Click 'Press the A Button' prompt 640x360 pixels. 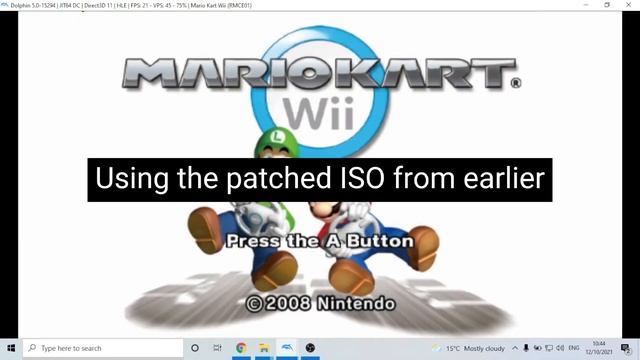point(320,241)
